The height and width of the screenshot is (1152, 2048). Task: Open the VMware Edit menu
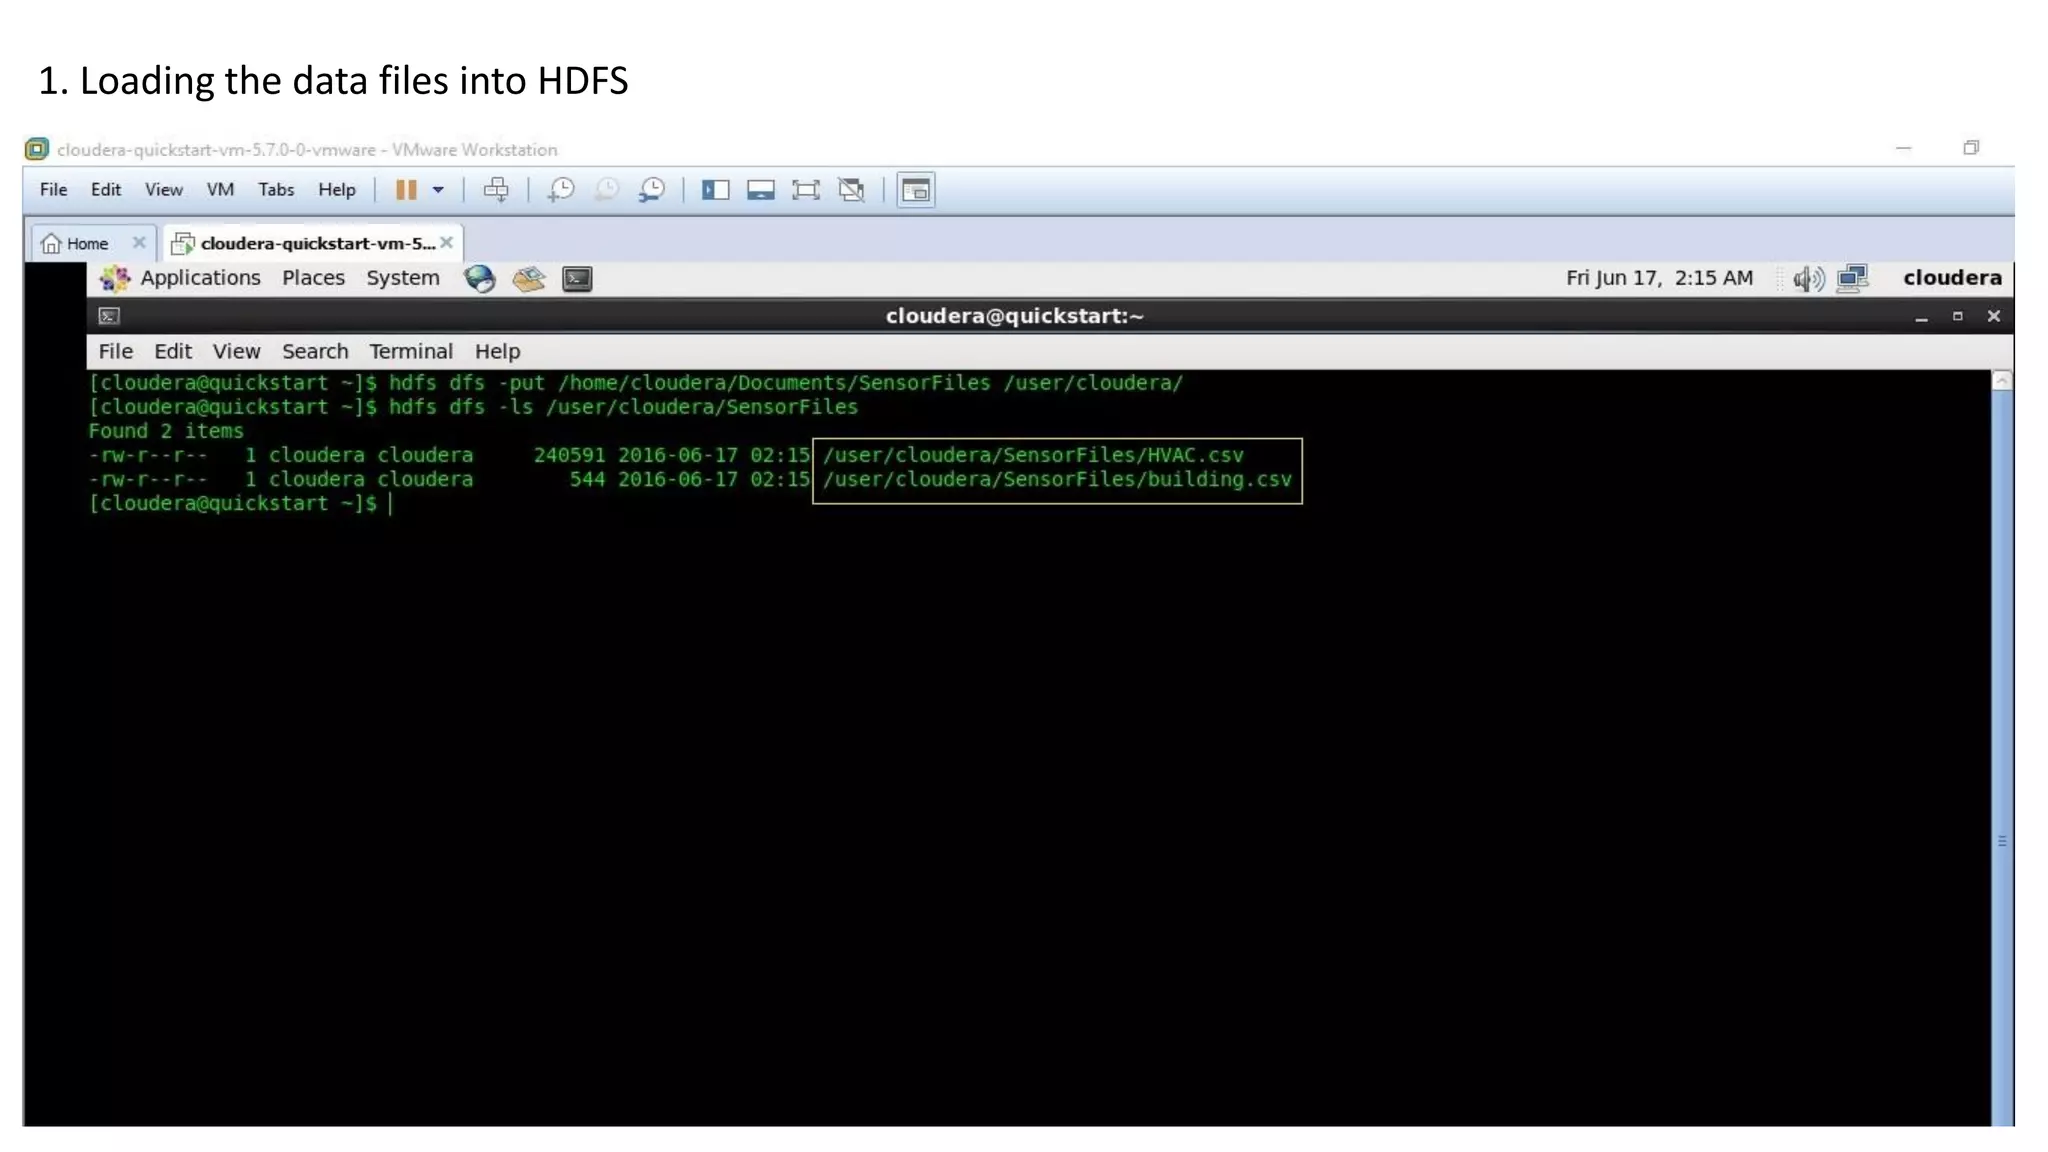coord(105,190)
